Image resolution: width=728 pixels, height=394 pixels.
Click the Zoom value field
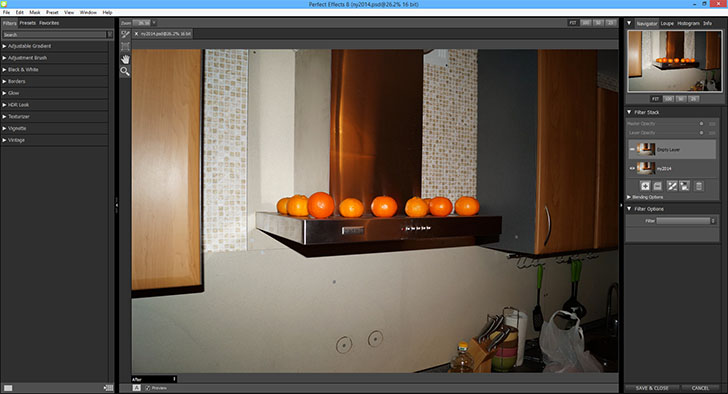(x=142, y=23)
